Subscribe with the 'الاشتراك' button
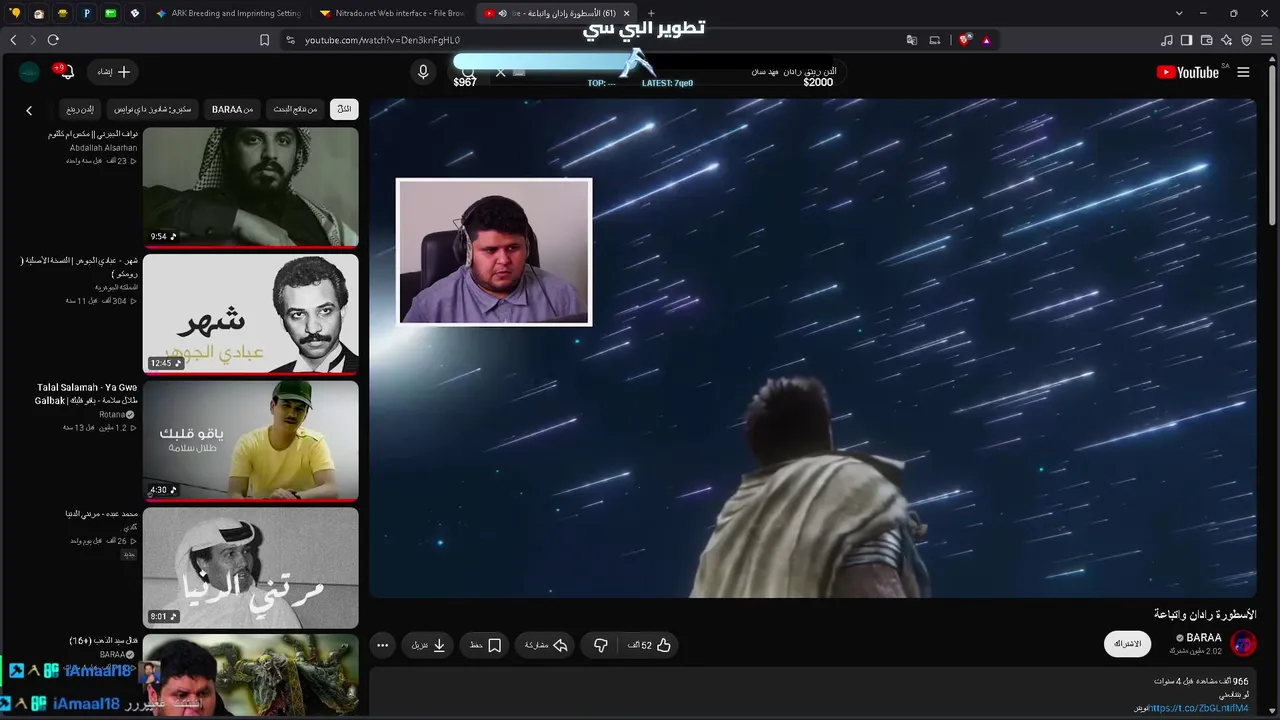 click(x=1128, y=644)
